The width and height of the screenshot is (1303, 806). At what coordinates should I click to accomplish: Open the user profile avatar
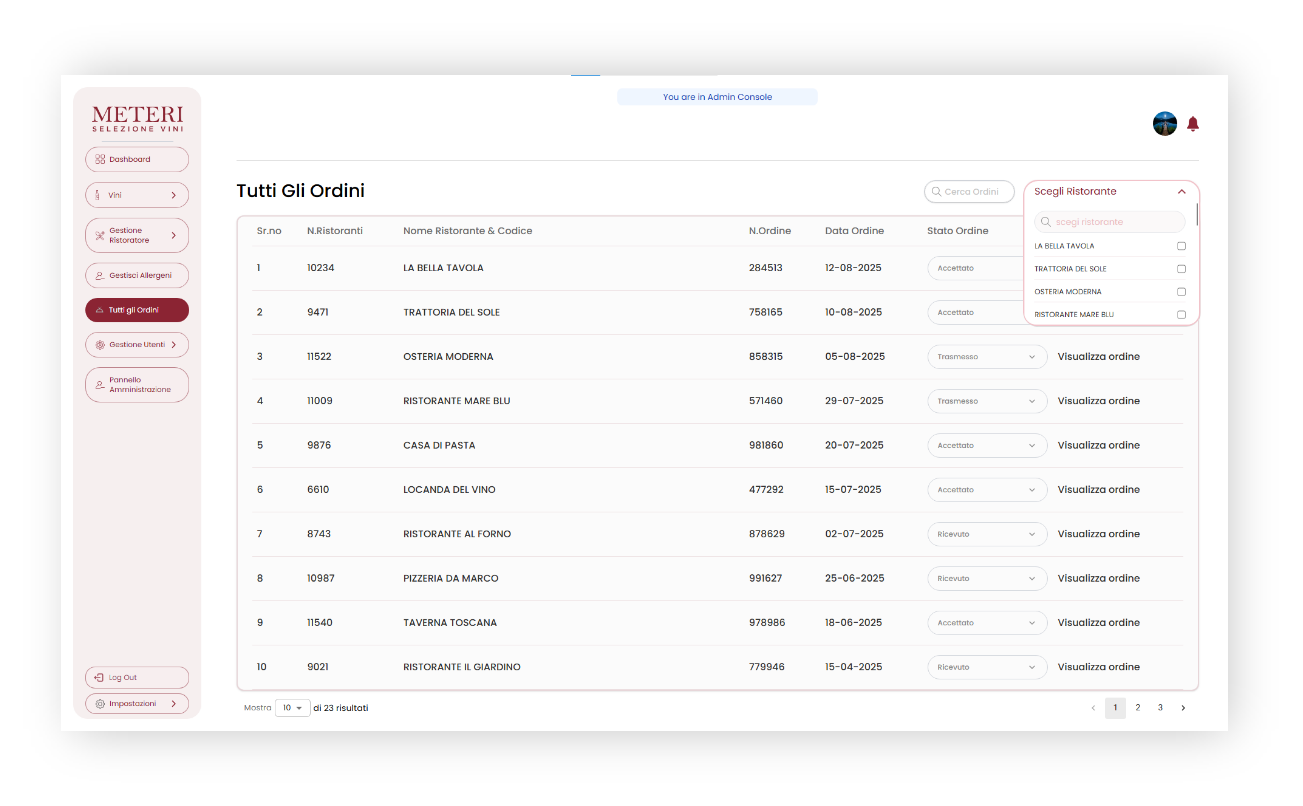point(1164,124)
